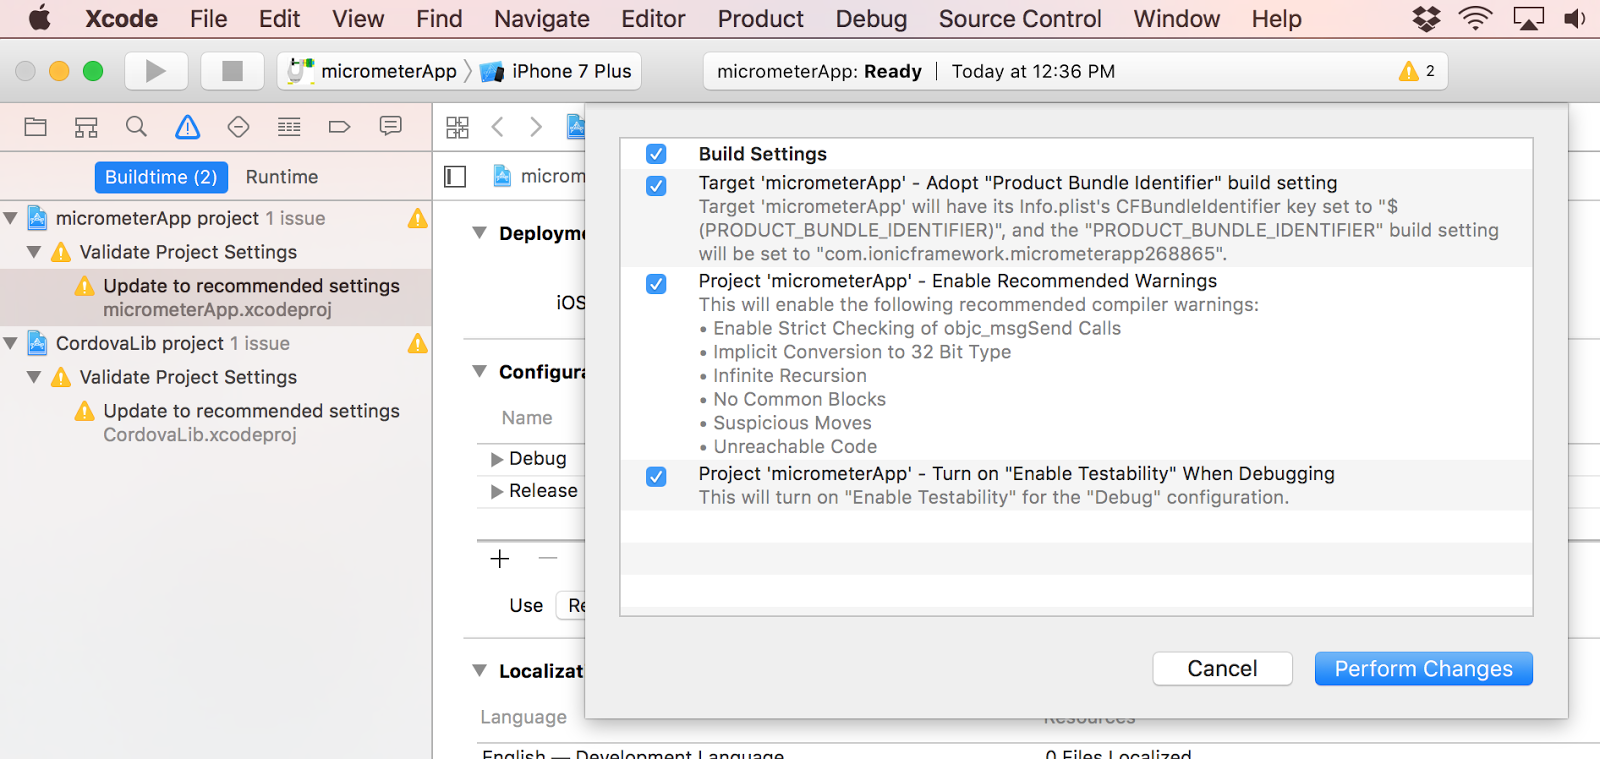
Task: Open the Symbol navigator
Action: pos(86,127)
